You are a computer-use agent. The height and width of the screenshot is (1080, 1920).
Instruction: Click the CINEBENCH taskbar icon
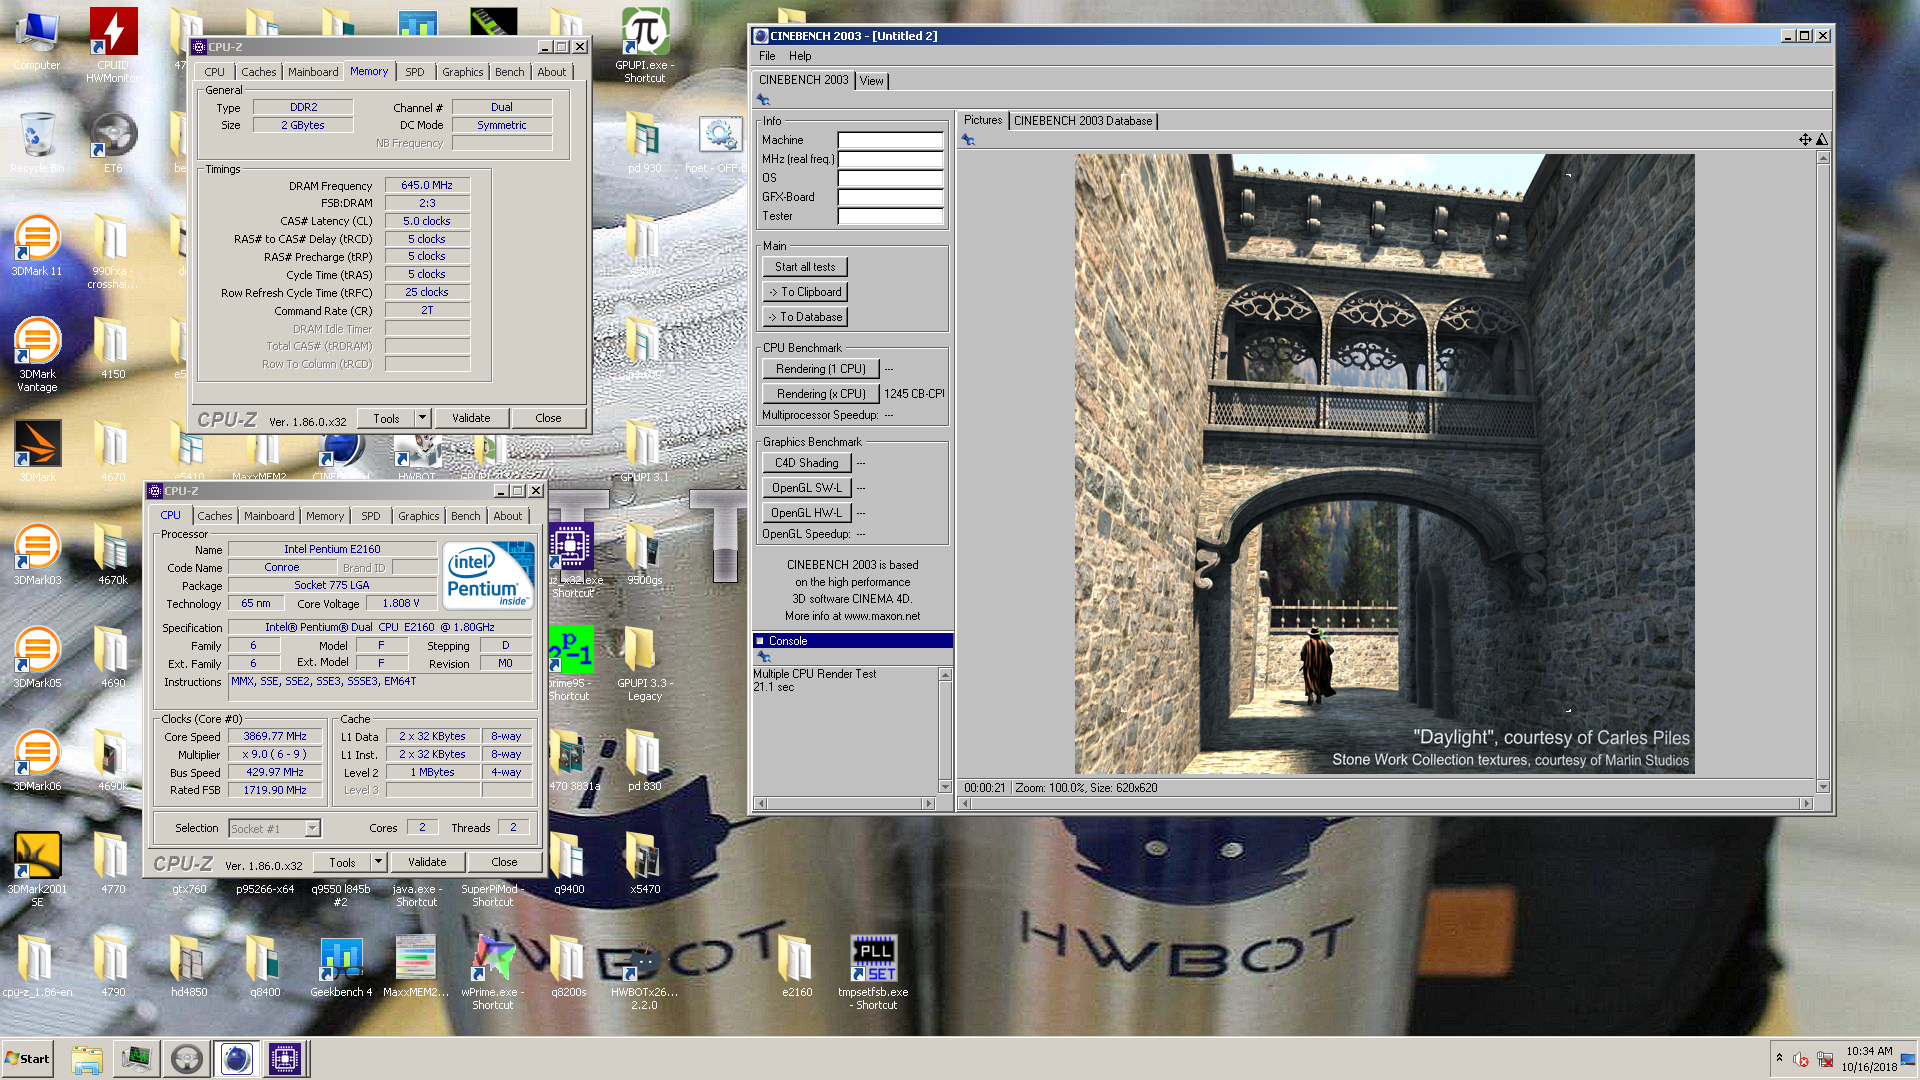coord(236,1059)
